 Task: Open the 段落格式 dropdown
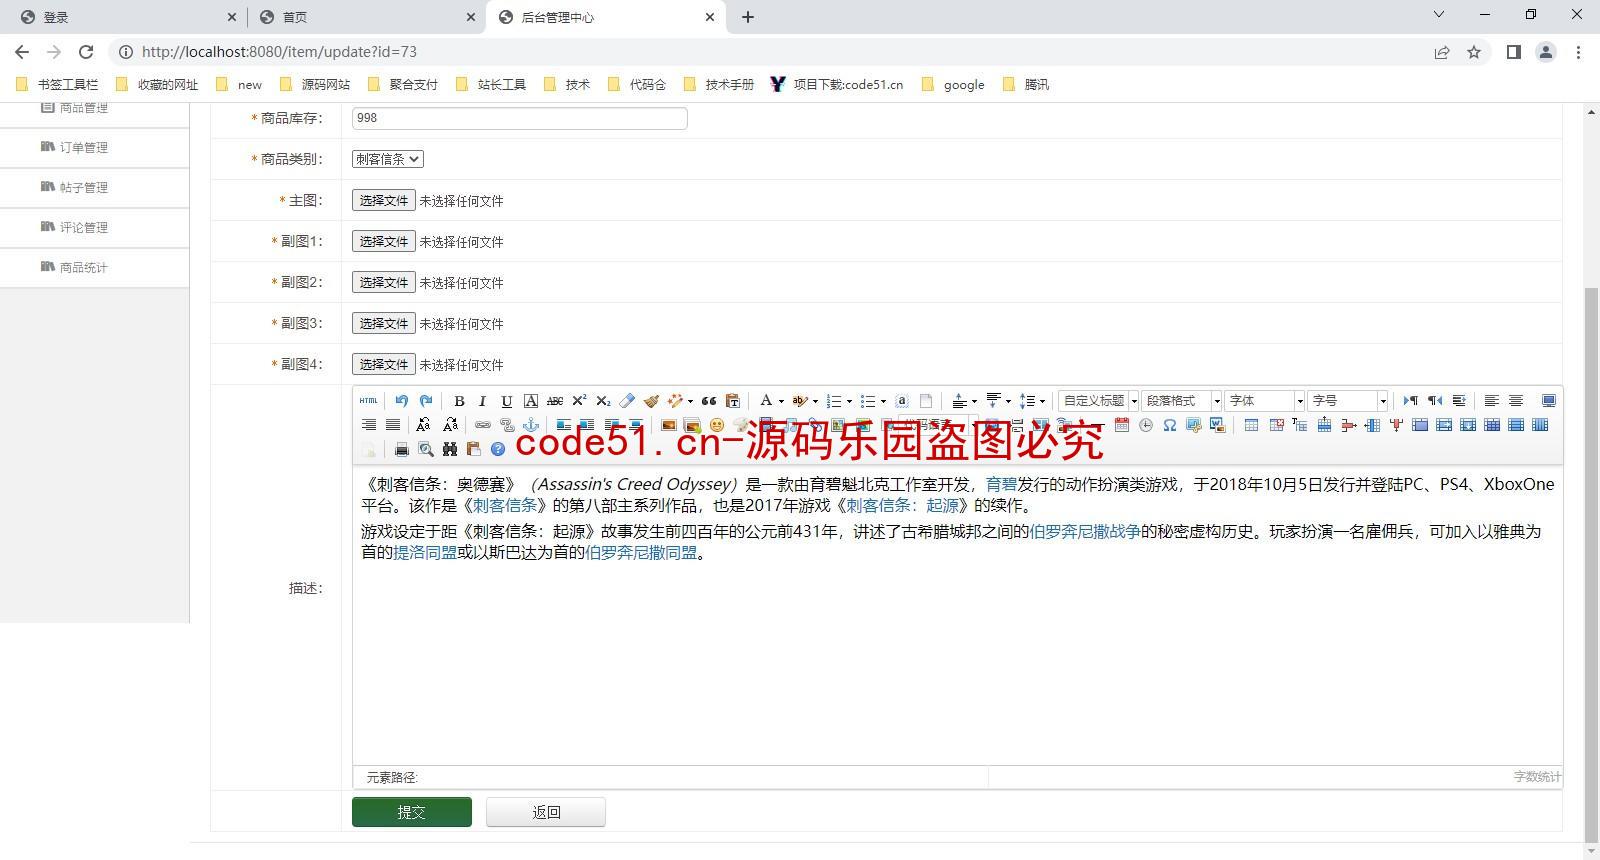(x=1182, y=401)
